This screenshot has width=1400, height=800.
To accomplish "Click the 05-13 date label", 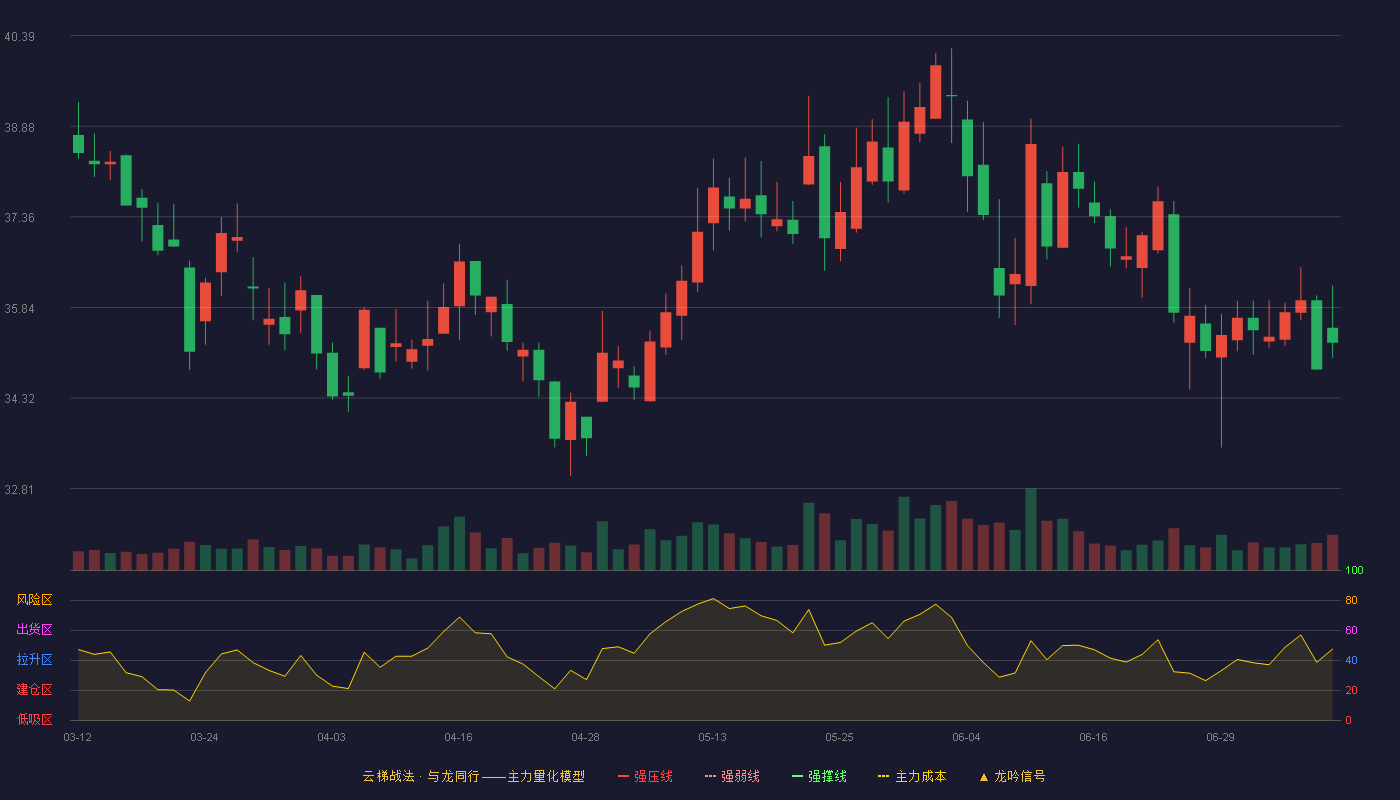I will [x=712, y=737].
